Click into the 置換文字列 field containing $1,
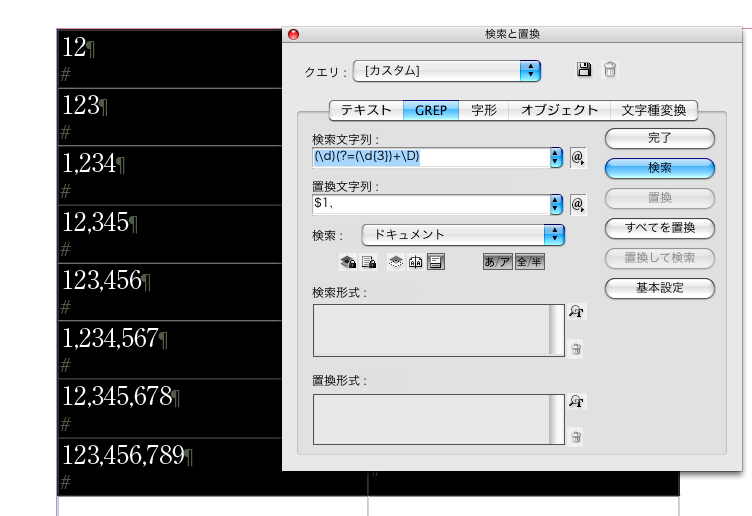This screenshot has width=752, height=516. pos(431,205)
